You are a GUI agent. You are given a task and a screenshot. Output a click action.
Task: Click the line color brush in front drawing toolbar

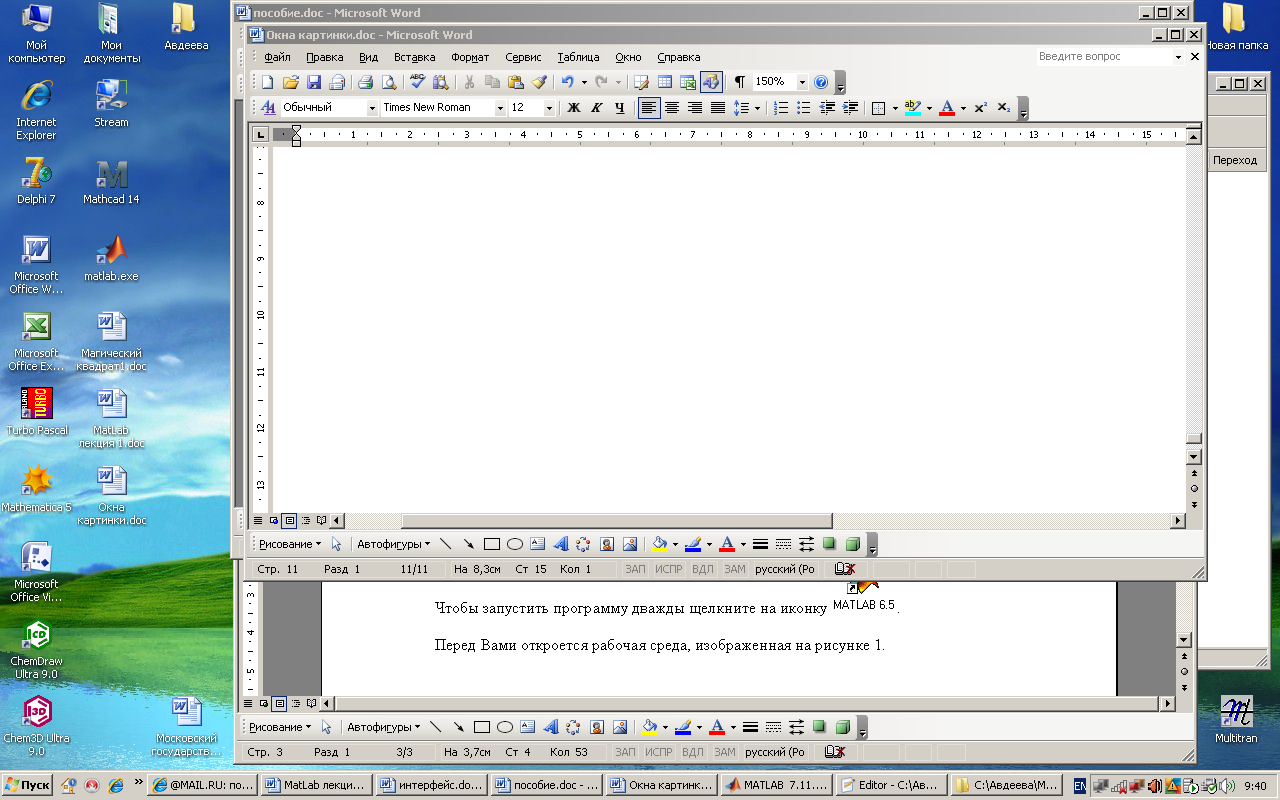pyautogui.click(x=693, y=544)
